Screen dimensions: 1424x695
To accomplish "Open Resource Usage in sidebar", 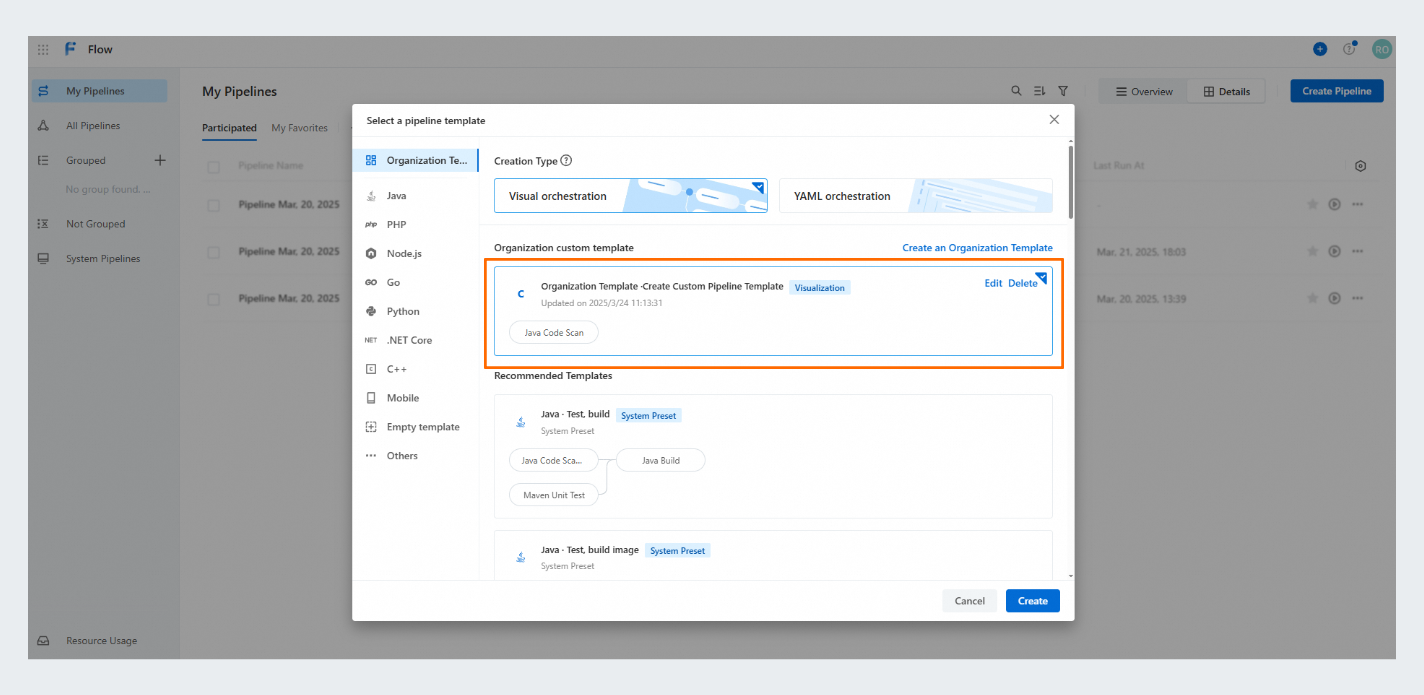I will 99,641.
